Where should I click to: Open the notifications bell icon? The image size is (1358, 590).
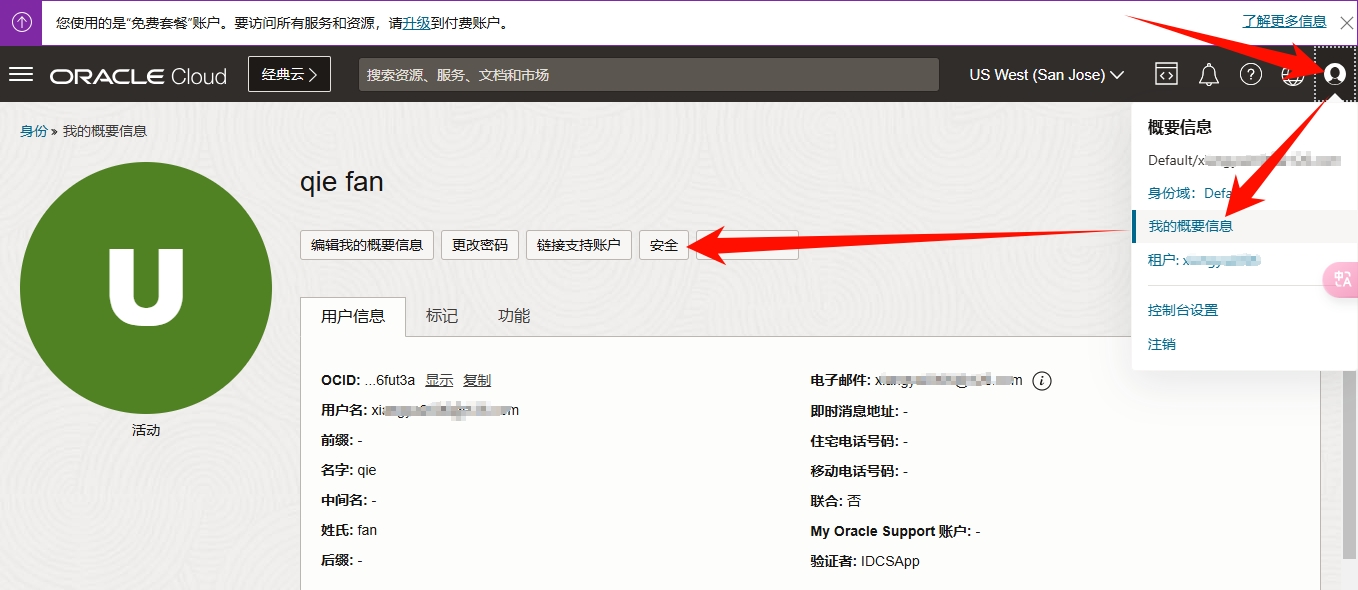tap(1209, 75)
